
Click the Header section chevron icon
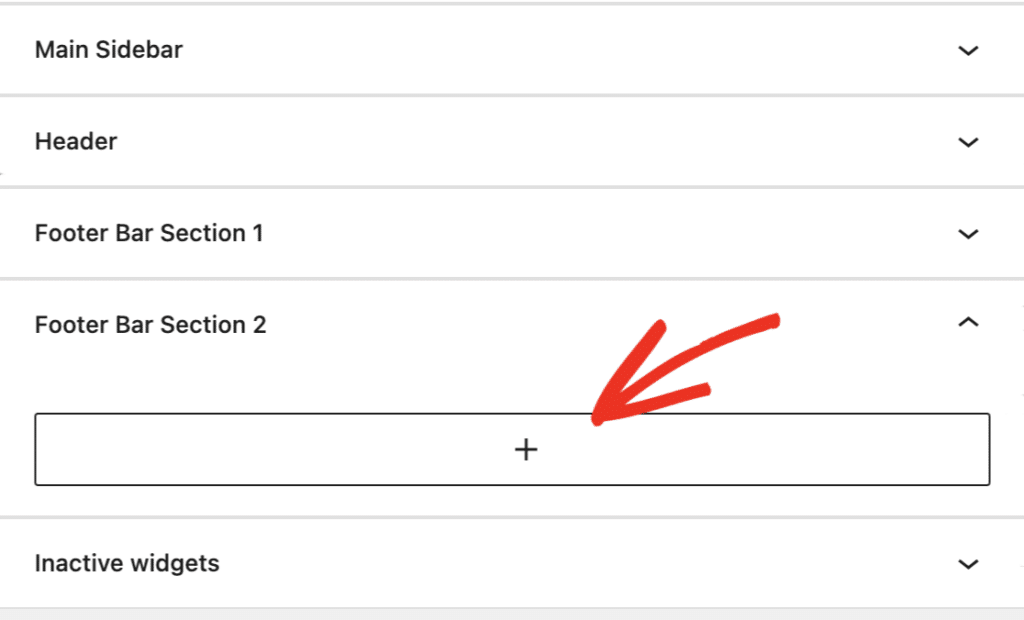click(x=968, y=142)
